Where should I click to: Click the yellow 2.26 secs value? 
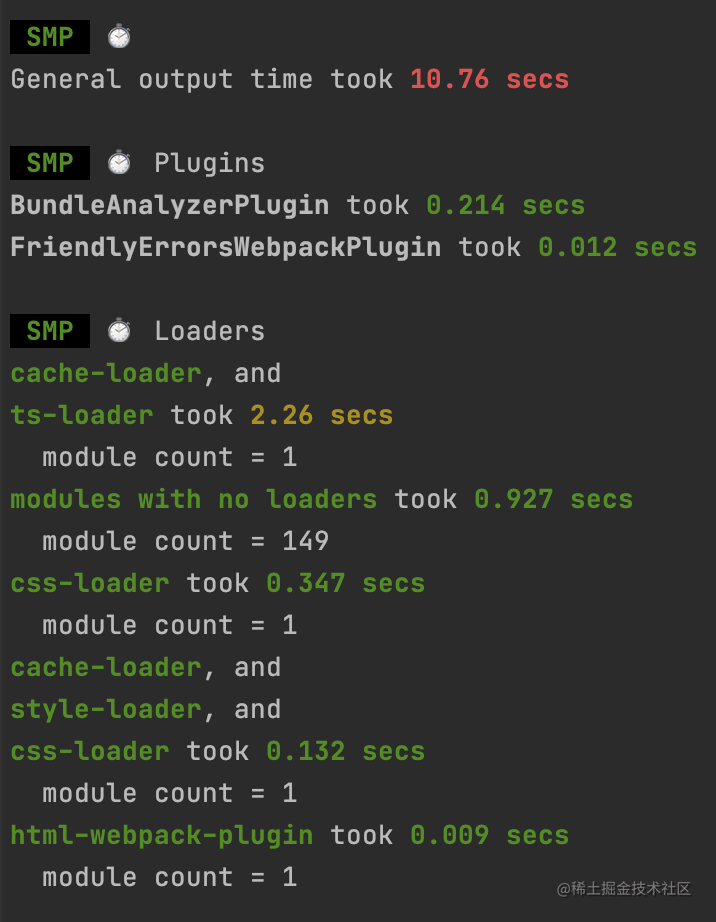point(322,415)
